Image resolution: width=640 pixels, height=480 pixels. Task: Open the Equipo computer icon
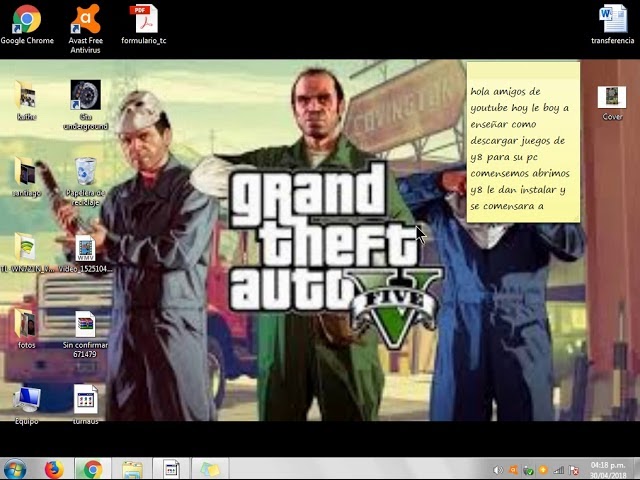(27, 405)
